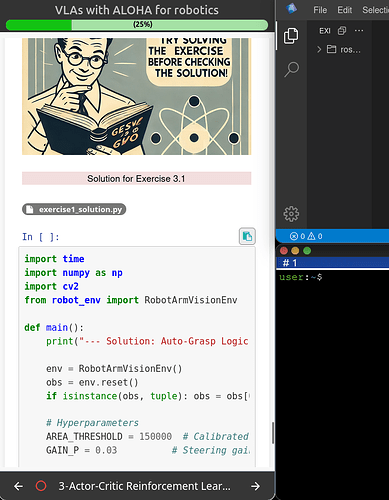Click the def main(): code line
Screen dimensions: 389x500
(x=54, y=327)
